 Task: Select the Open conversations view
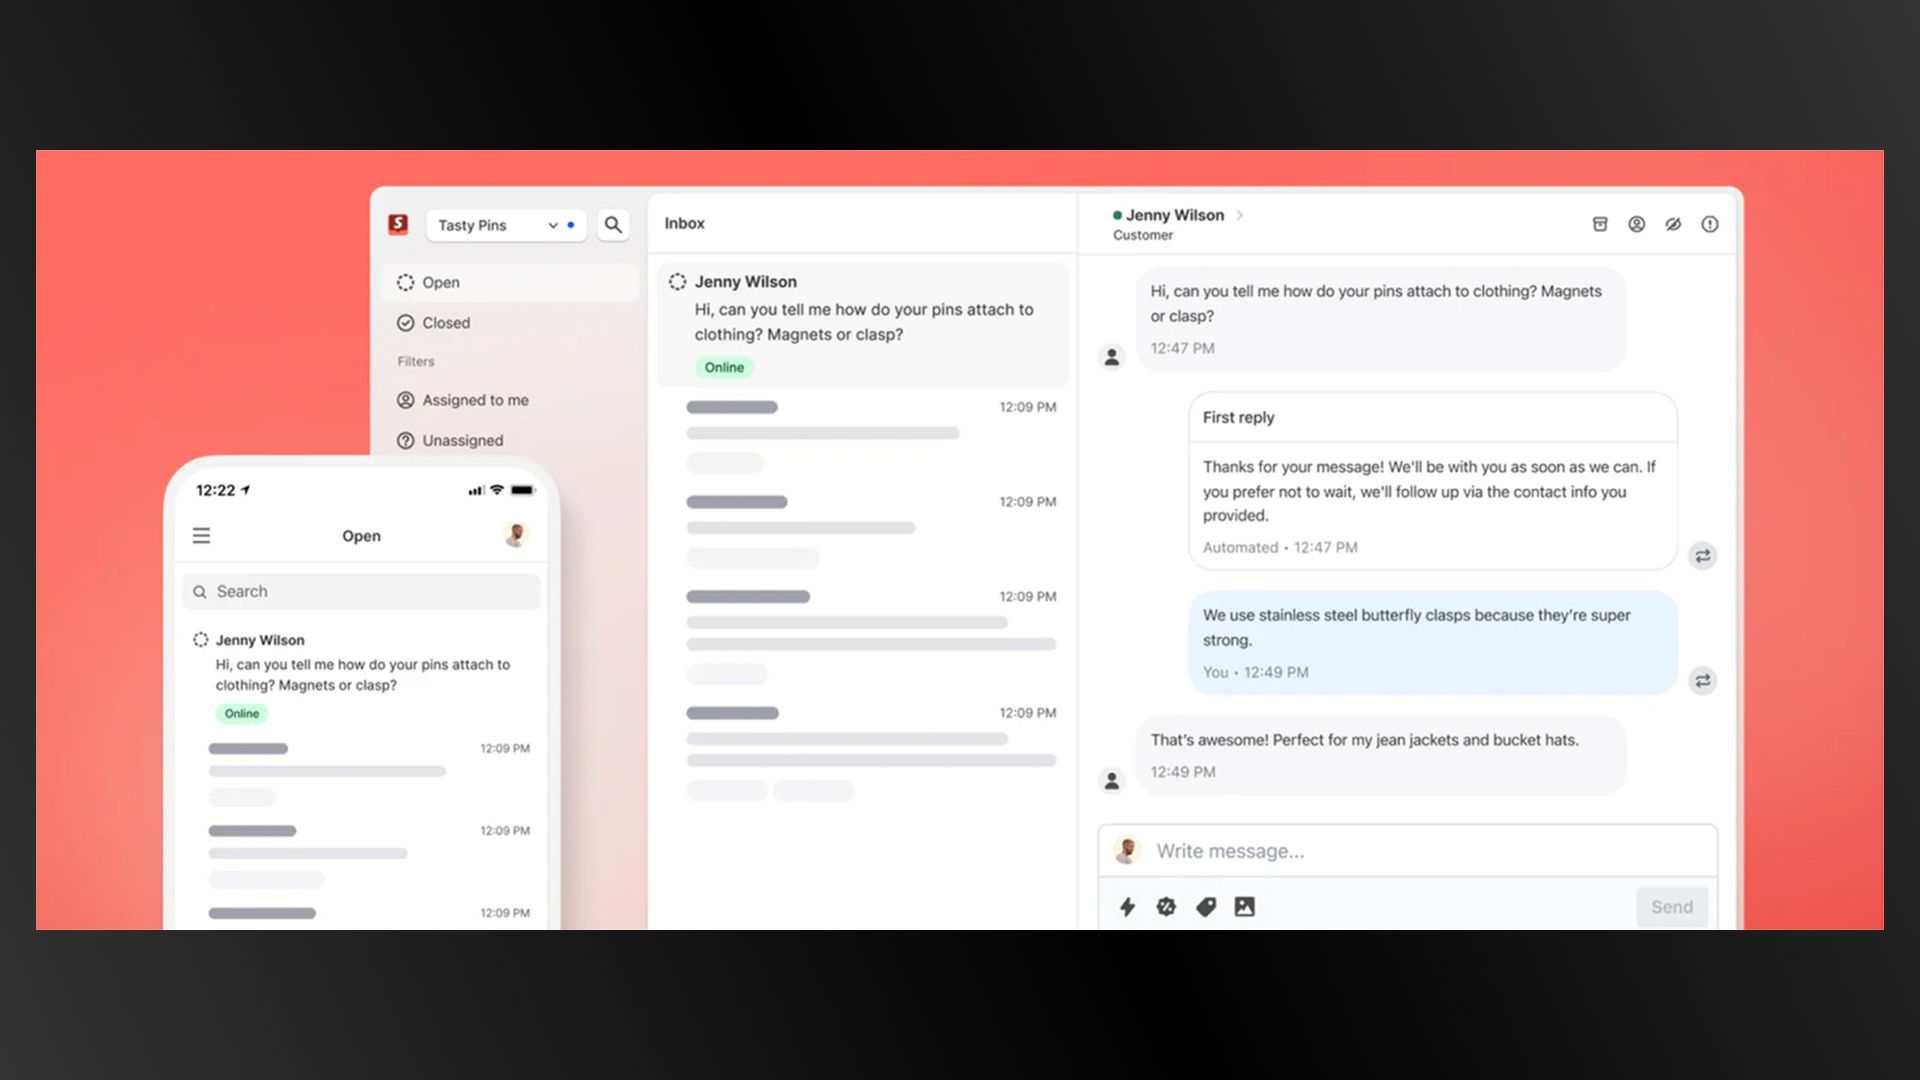(x=441, y=283)
